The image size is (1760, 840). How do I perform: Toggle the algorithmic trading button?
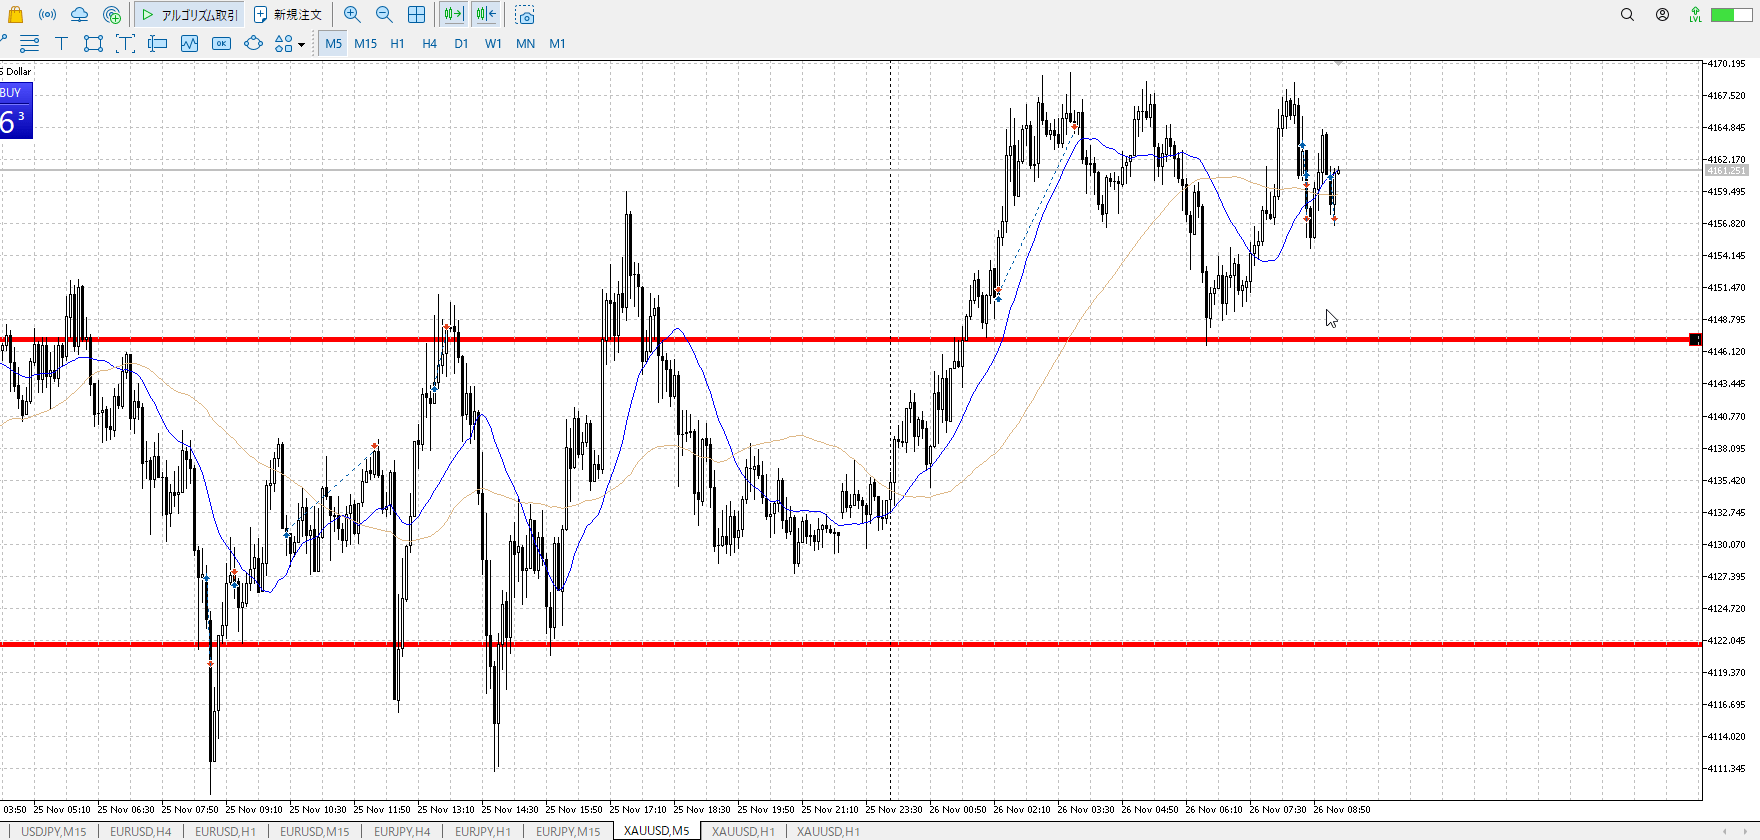pos(189,15)
